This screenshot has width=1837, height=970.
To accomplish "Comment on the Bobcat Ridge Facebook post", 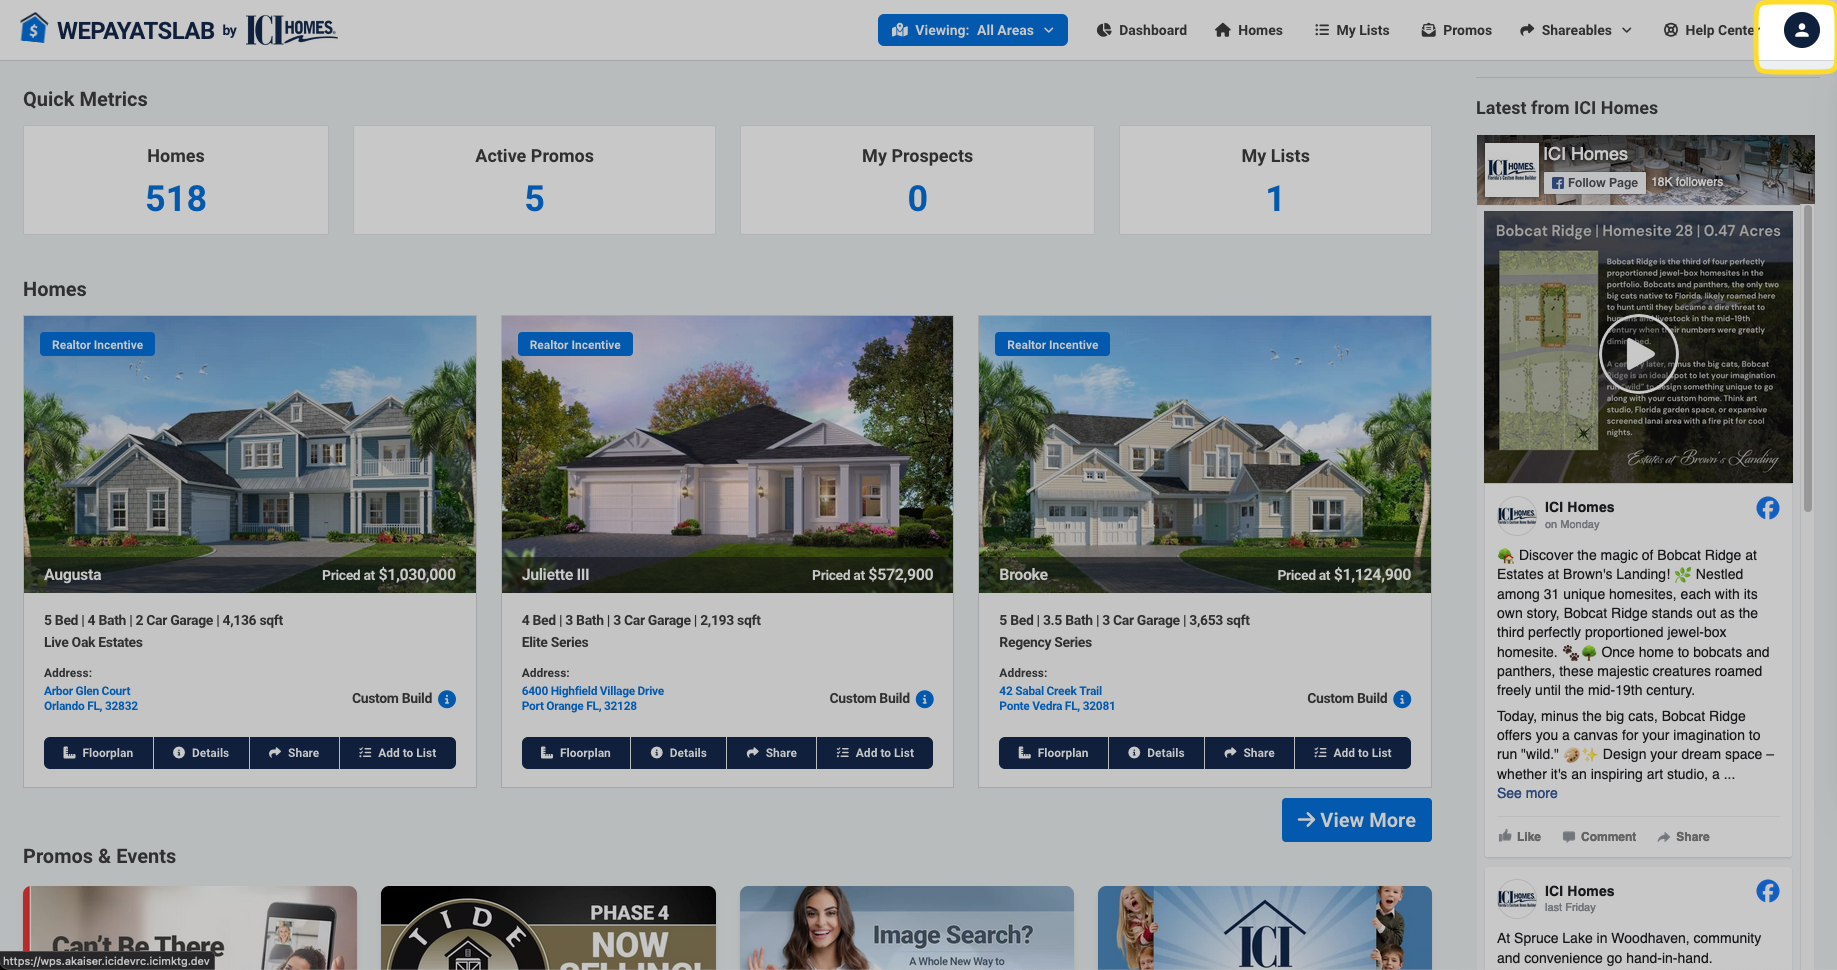I will 1599,837.
